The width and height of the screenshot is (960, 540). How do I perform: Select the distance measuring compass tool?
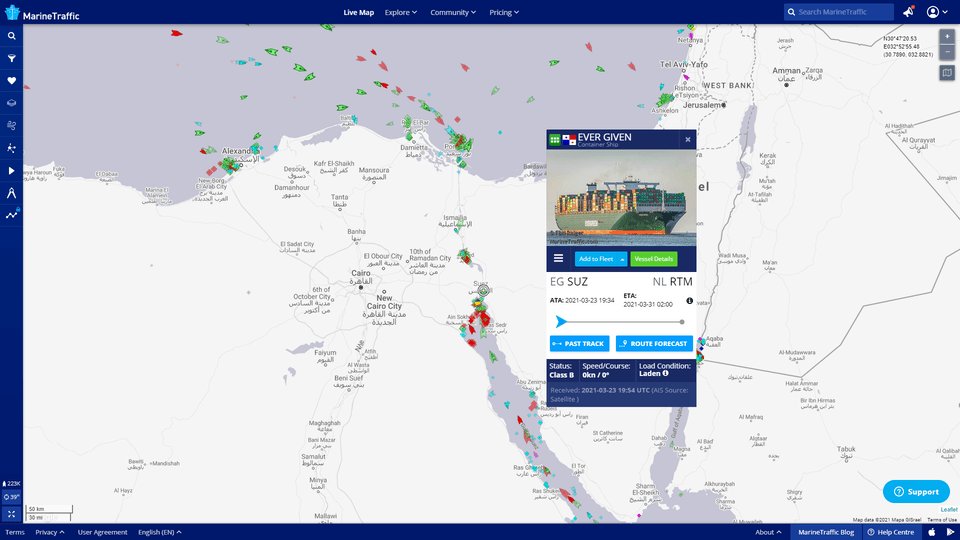tap(11, 193)
